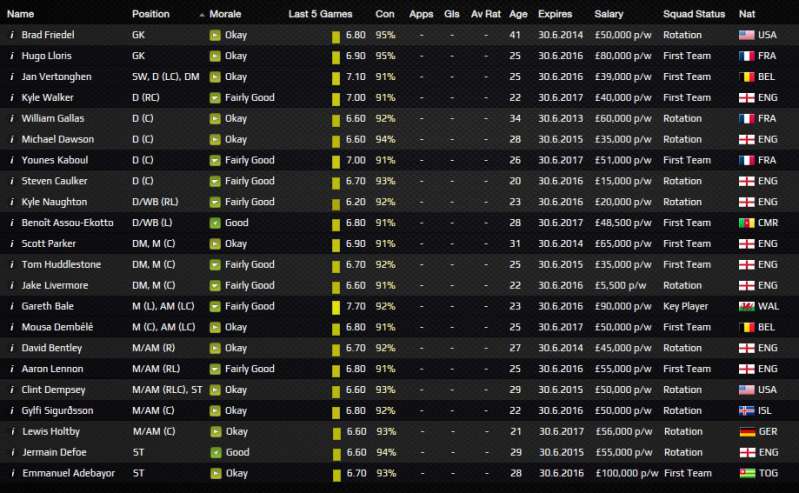Sort by Nat column header
Image resolution: width=799 pixels, height=493 pixels.
[x=747, y=14]
